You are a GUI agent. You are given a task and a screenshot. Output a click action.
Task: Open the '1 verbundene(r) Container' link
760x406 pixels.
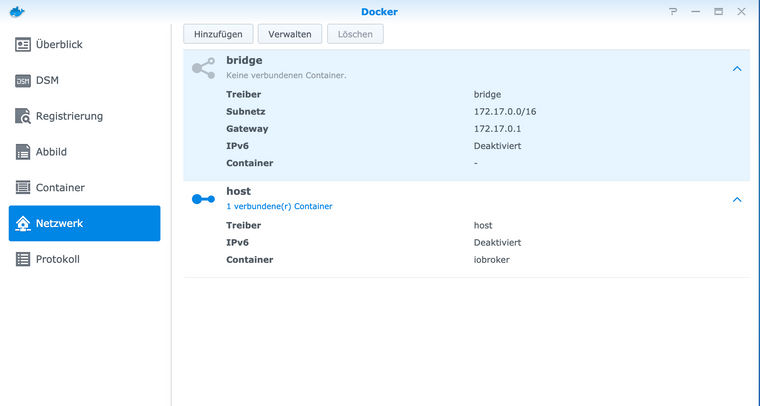(x=279, y=206)
